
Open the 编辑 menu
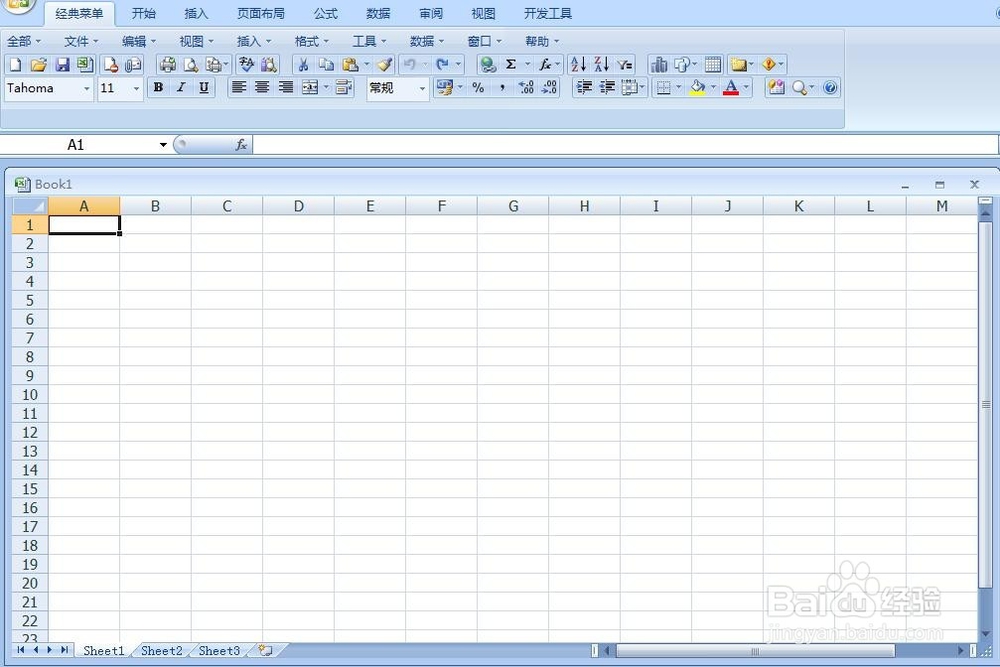(138, 41)
